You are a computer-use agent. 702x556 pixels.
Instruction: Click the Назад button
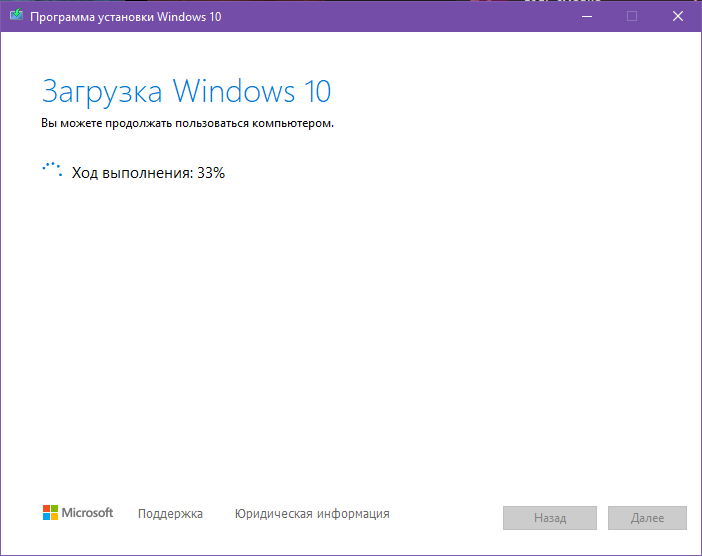(x=550, y=518)
